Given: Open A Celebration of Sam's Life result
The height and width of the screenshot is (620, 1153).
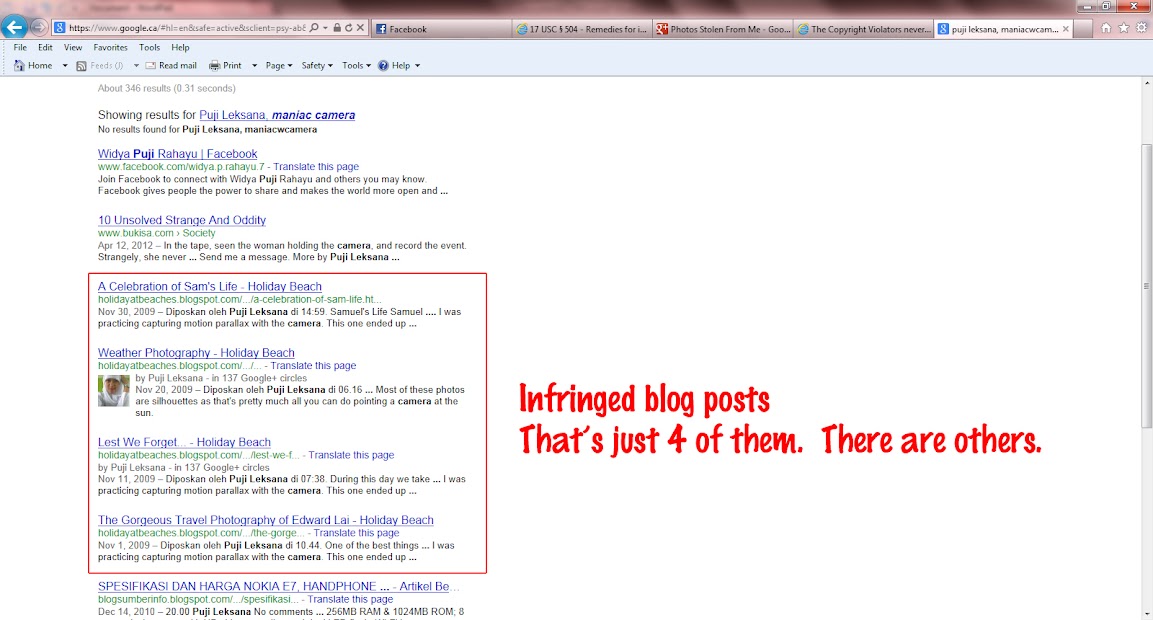Looking at the screenshot, I should tap(210, 286).
